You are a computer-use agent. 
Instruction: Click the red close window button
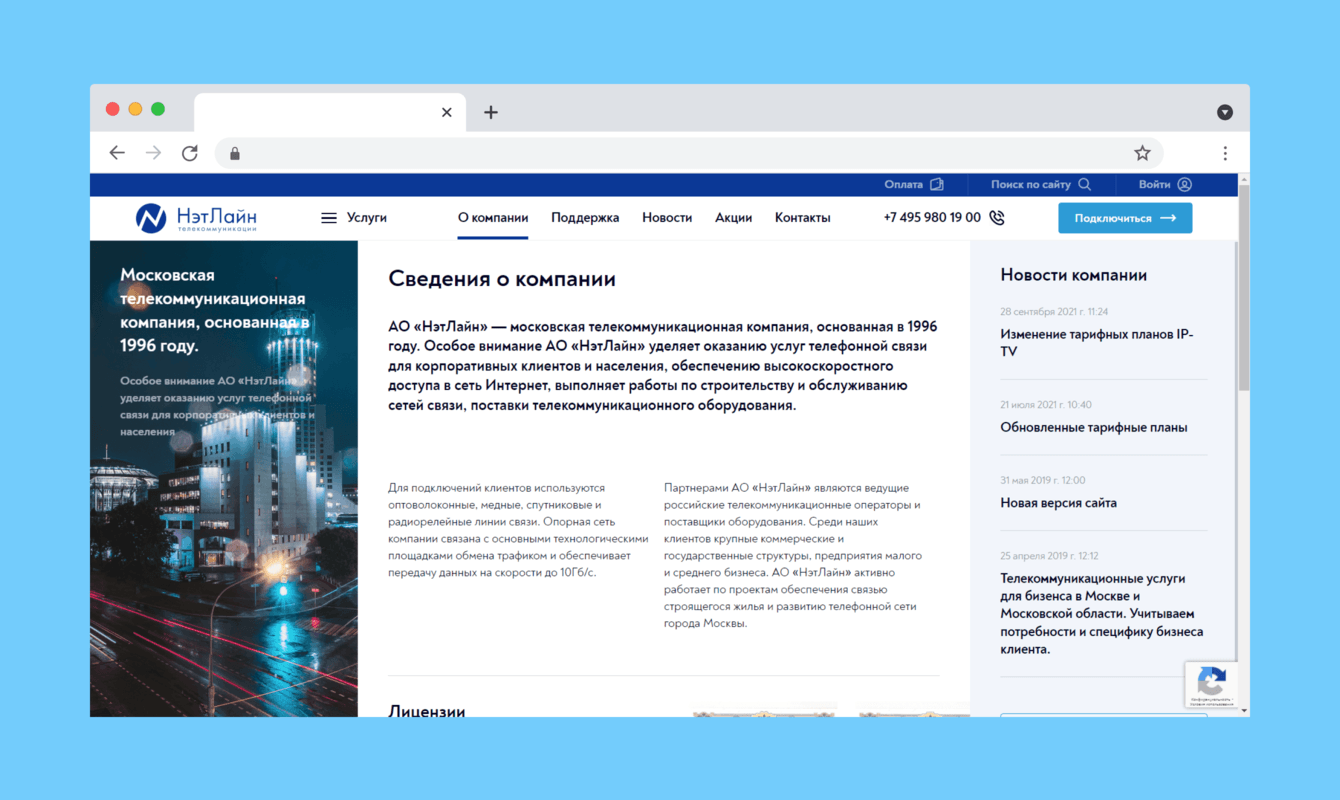113,109
